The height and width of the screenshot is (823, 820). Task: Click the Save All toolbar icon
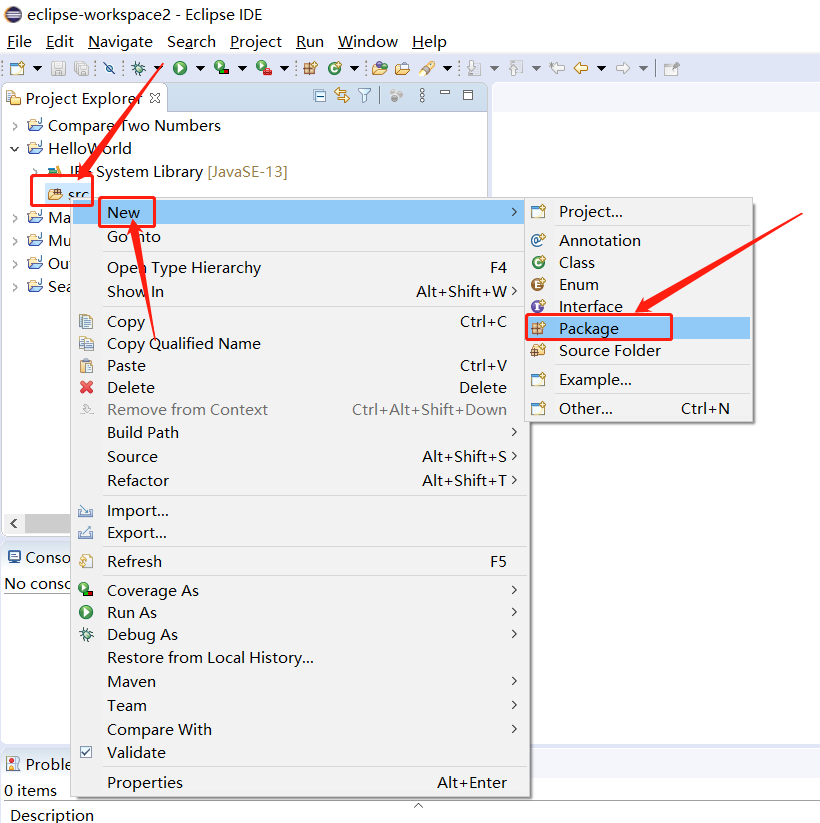click(x=81, y=68)
